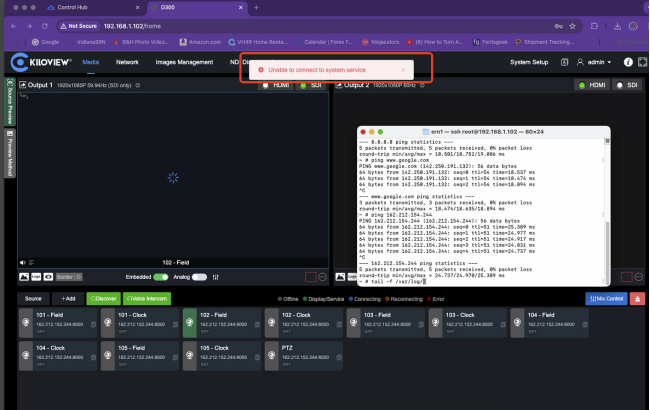Click the red square on Output 2
This screenshot has height=410, width=650.
627,277
